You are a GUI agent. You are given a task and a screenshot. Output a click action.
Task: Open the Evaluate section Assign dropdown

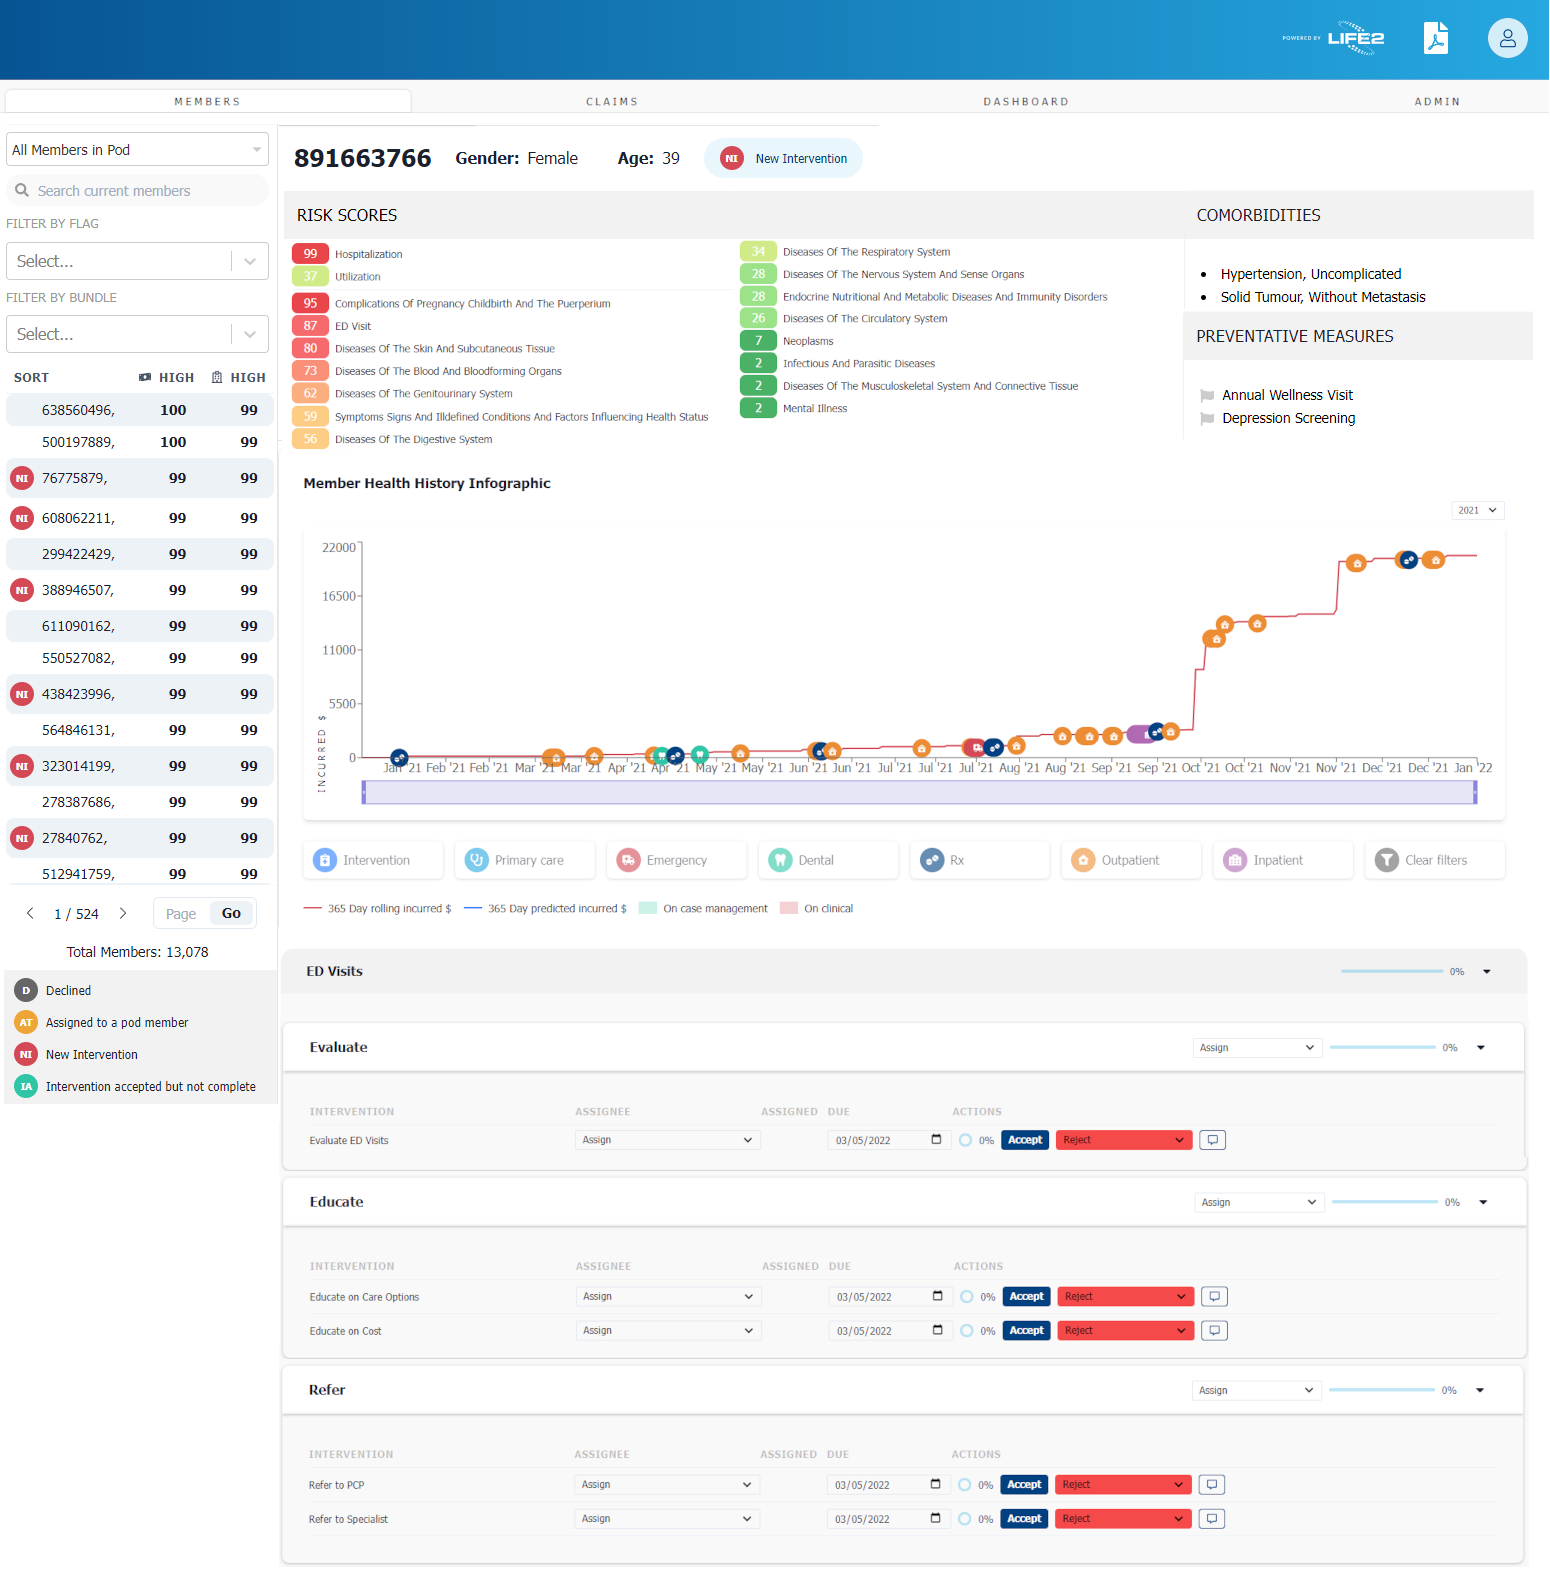(1257, 1047)
